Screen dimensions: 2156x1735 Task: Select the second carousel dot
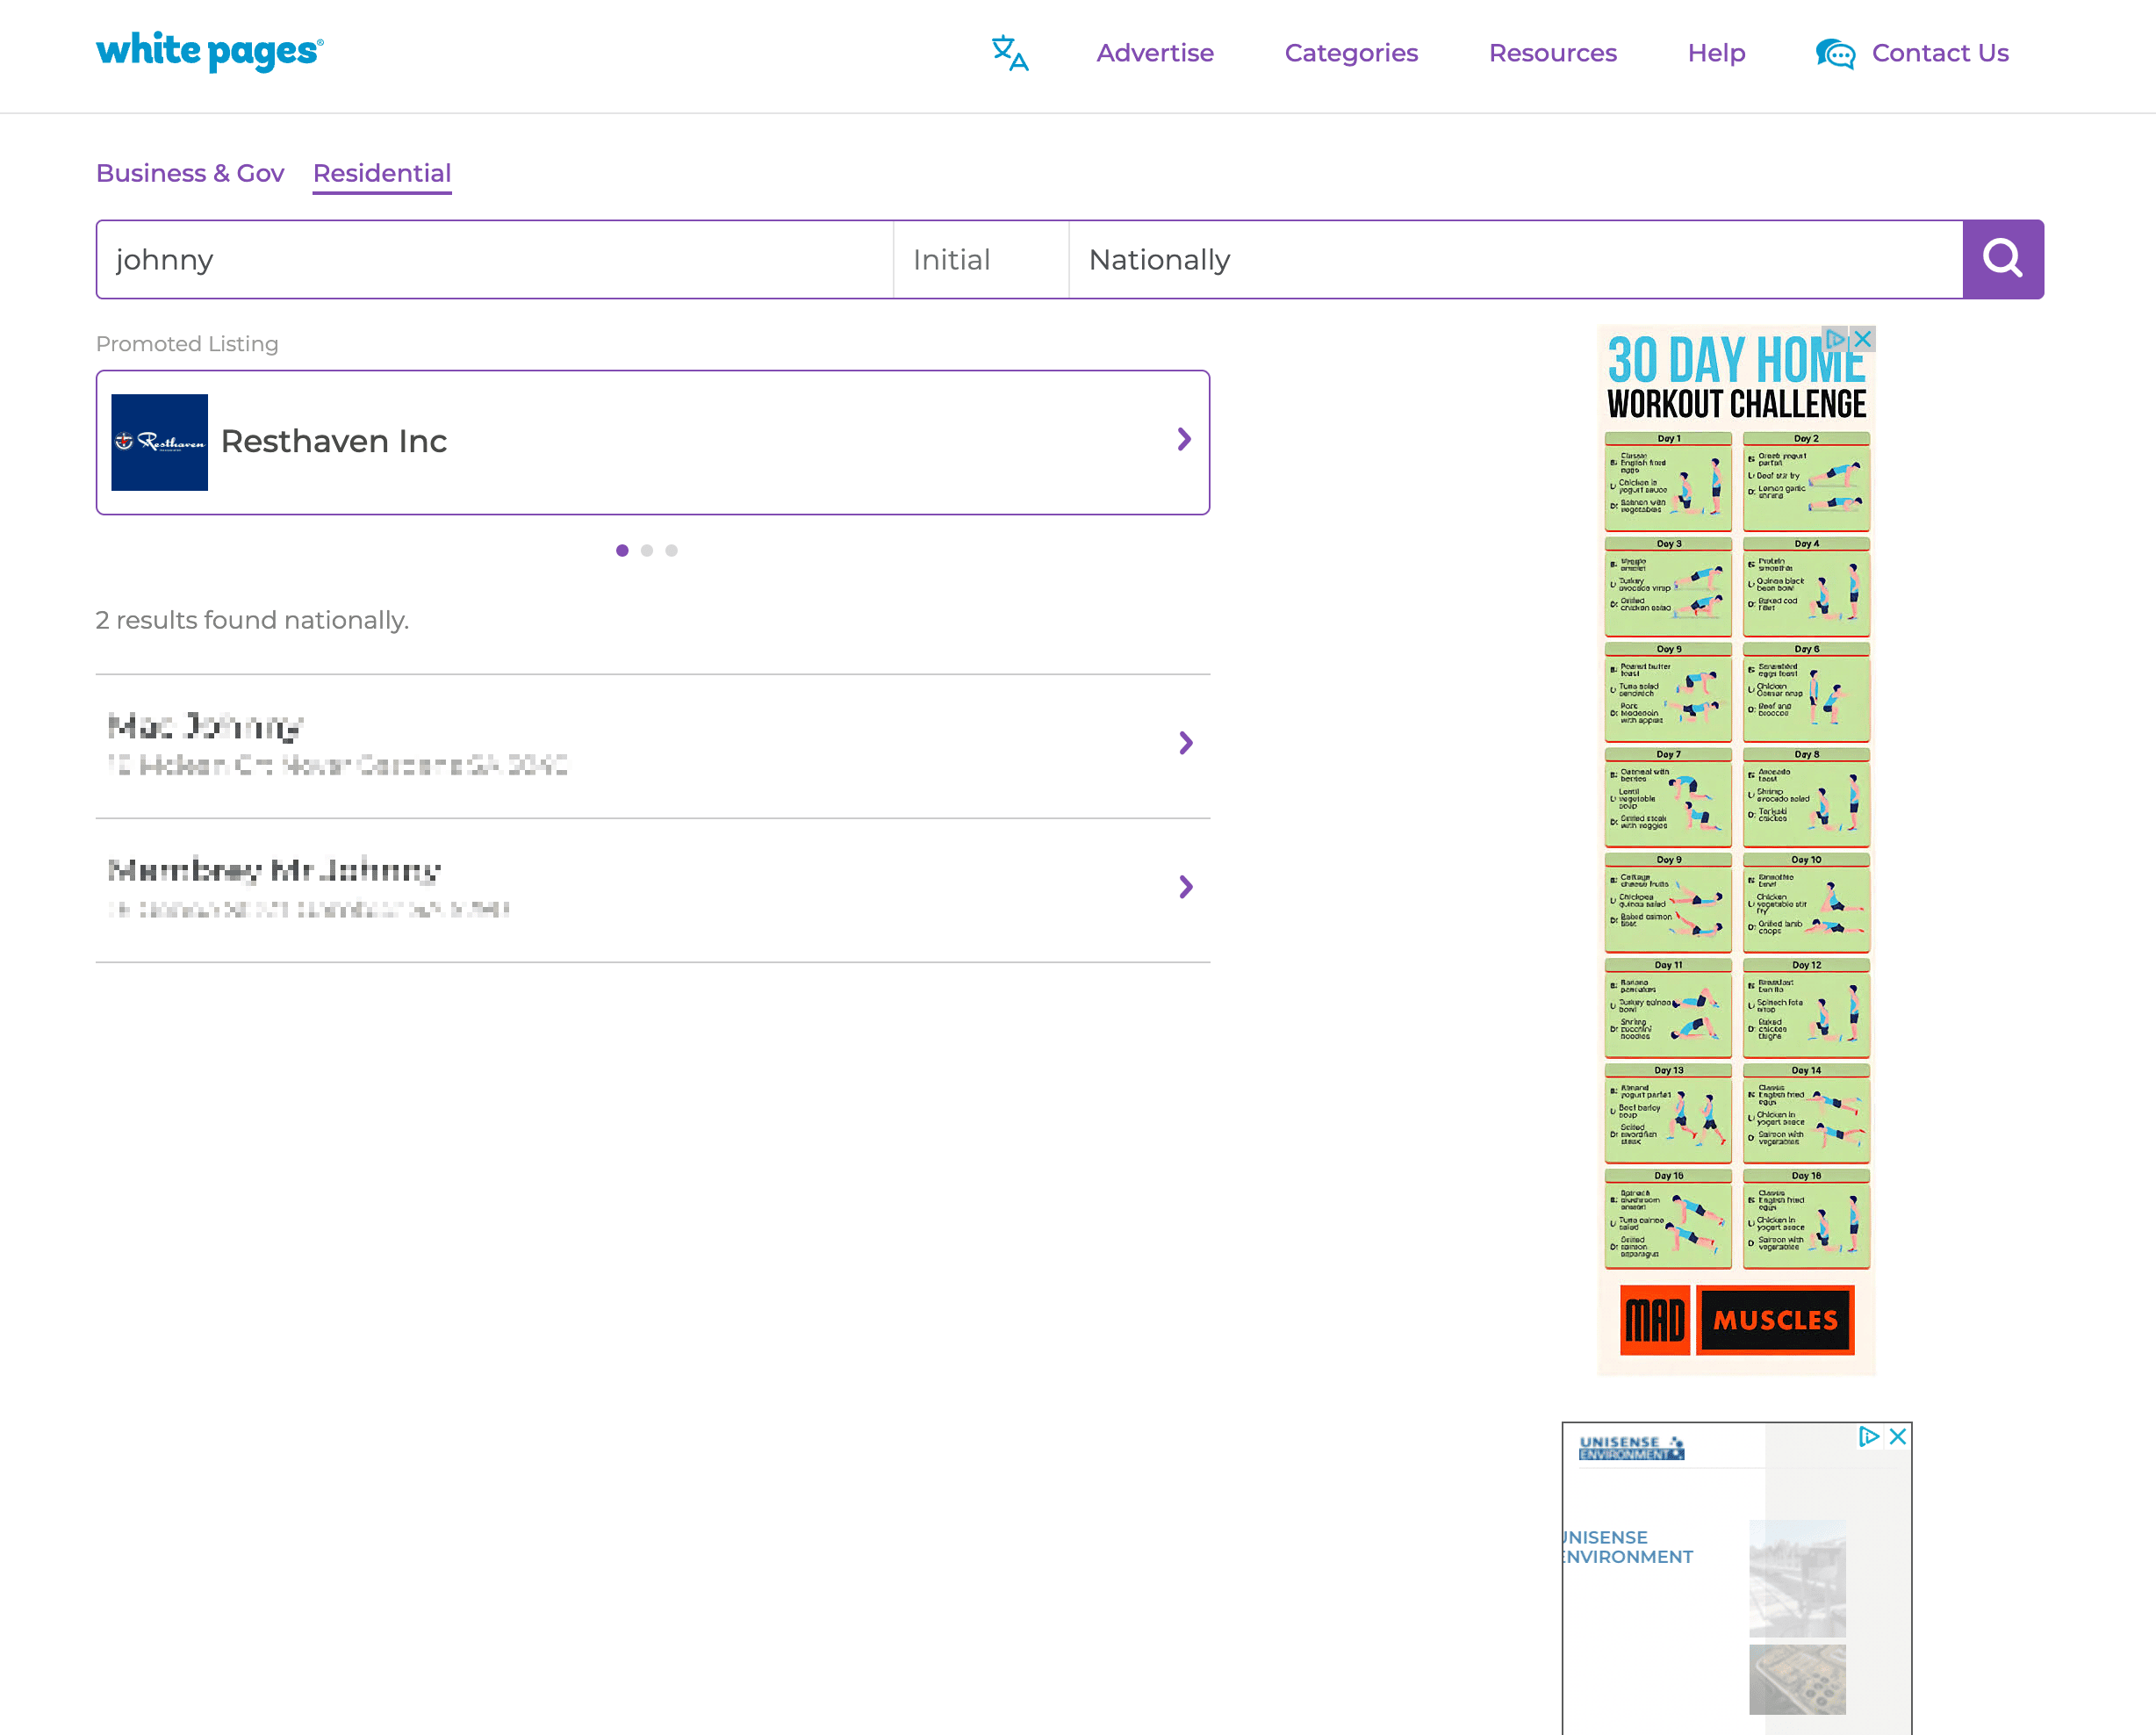coord(647,550)
